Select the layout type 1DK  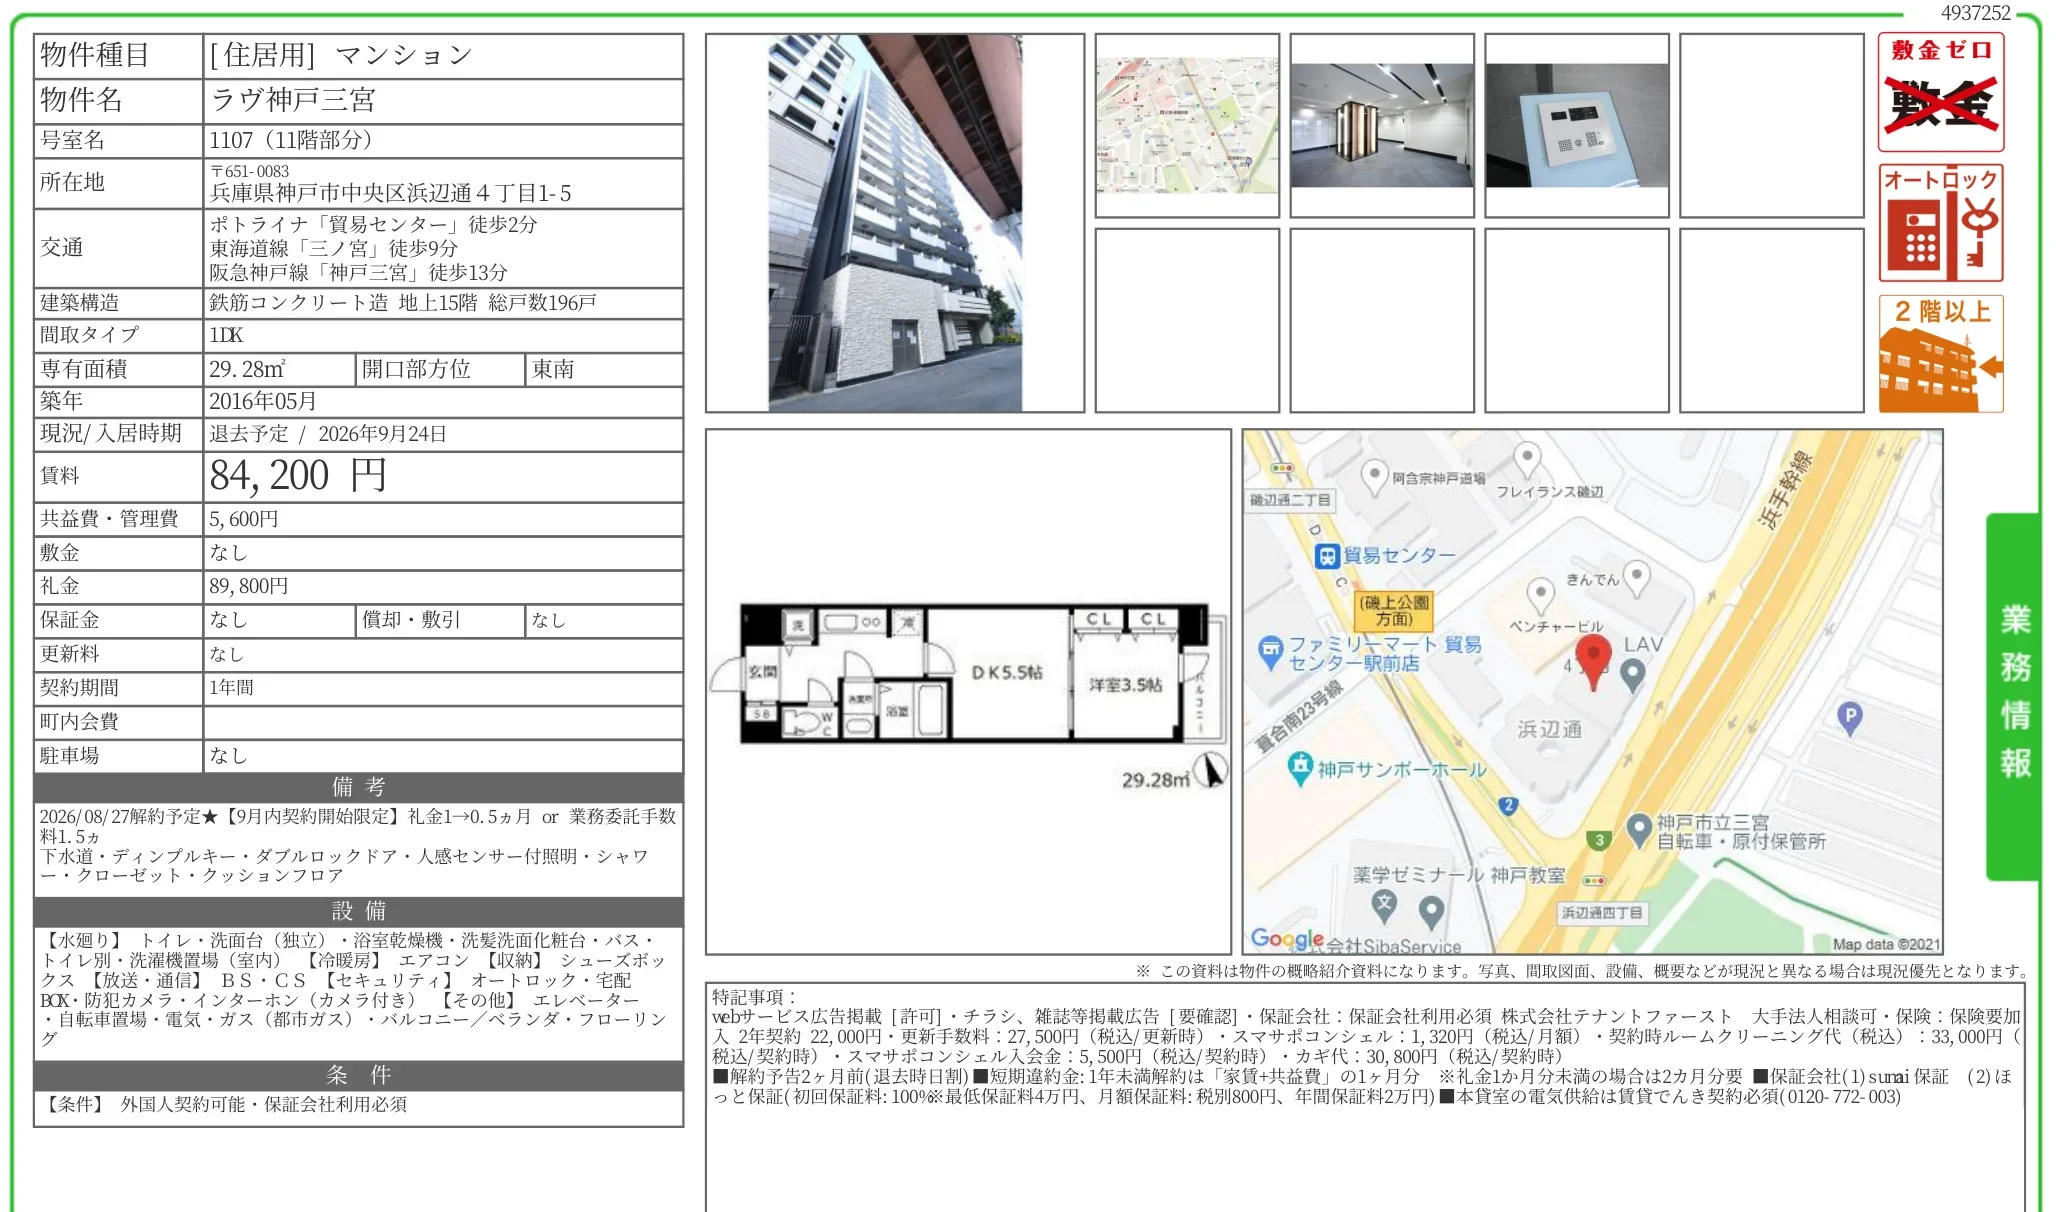tap(226, 335)
